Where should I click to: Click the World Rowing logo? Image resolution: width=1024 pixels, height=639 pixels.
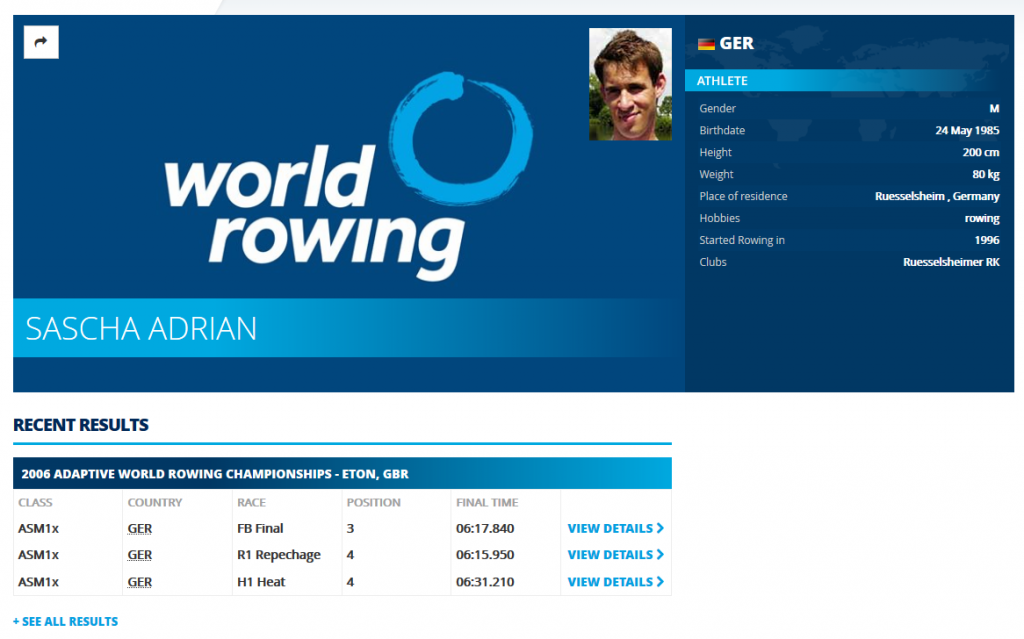click(x=348, y=176)
